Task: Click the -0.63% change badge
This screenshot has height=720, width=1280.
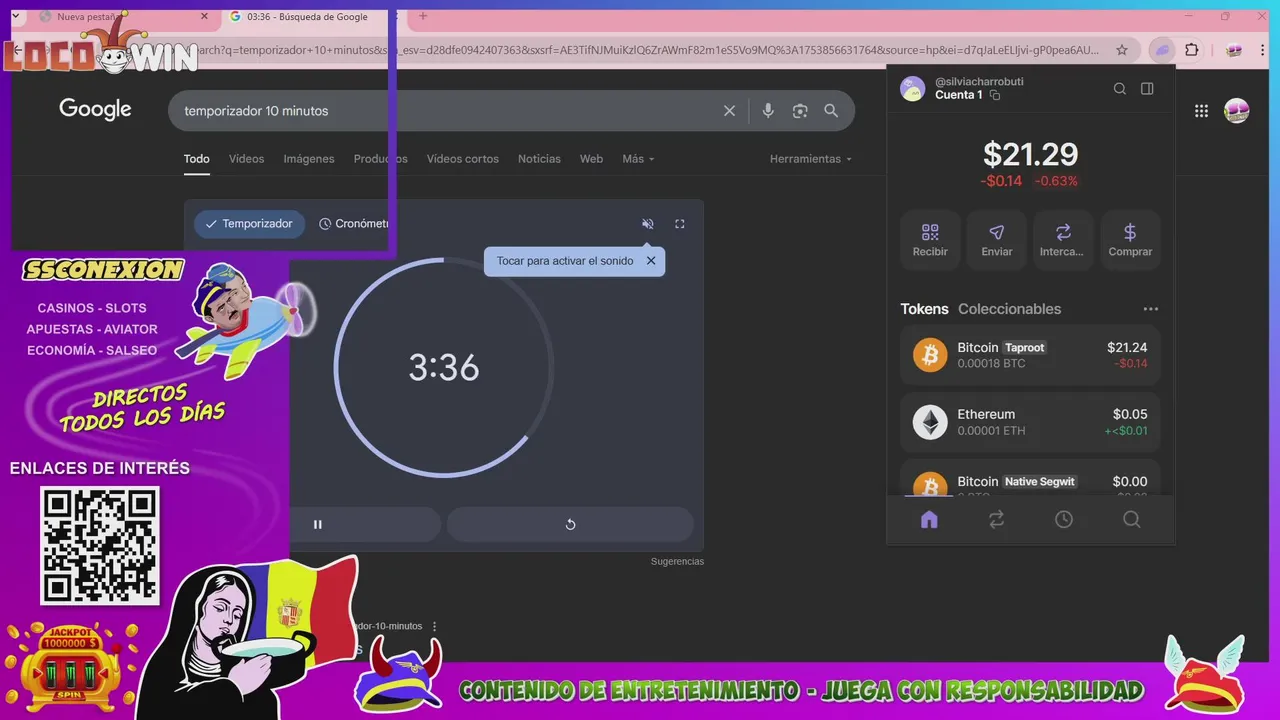Action: coord(1056,181)
